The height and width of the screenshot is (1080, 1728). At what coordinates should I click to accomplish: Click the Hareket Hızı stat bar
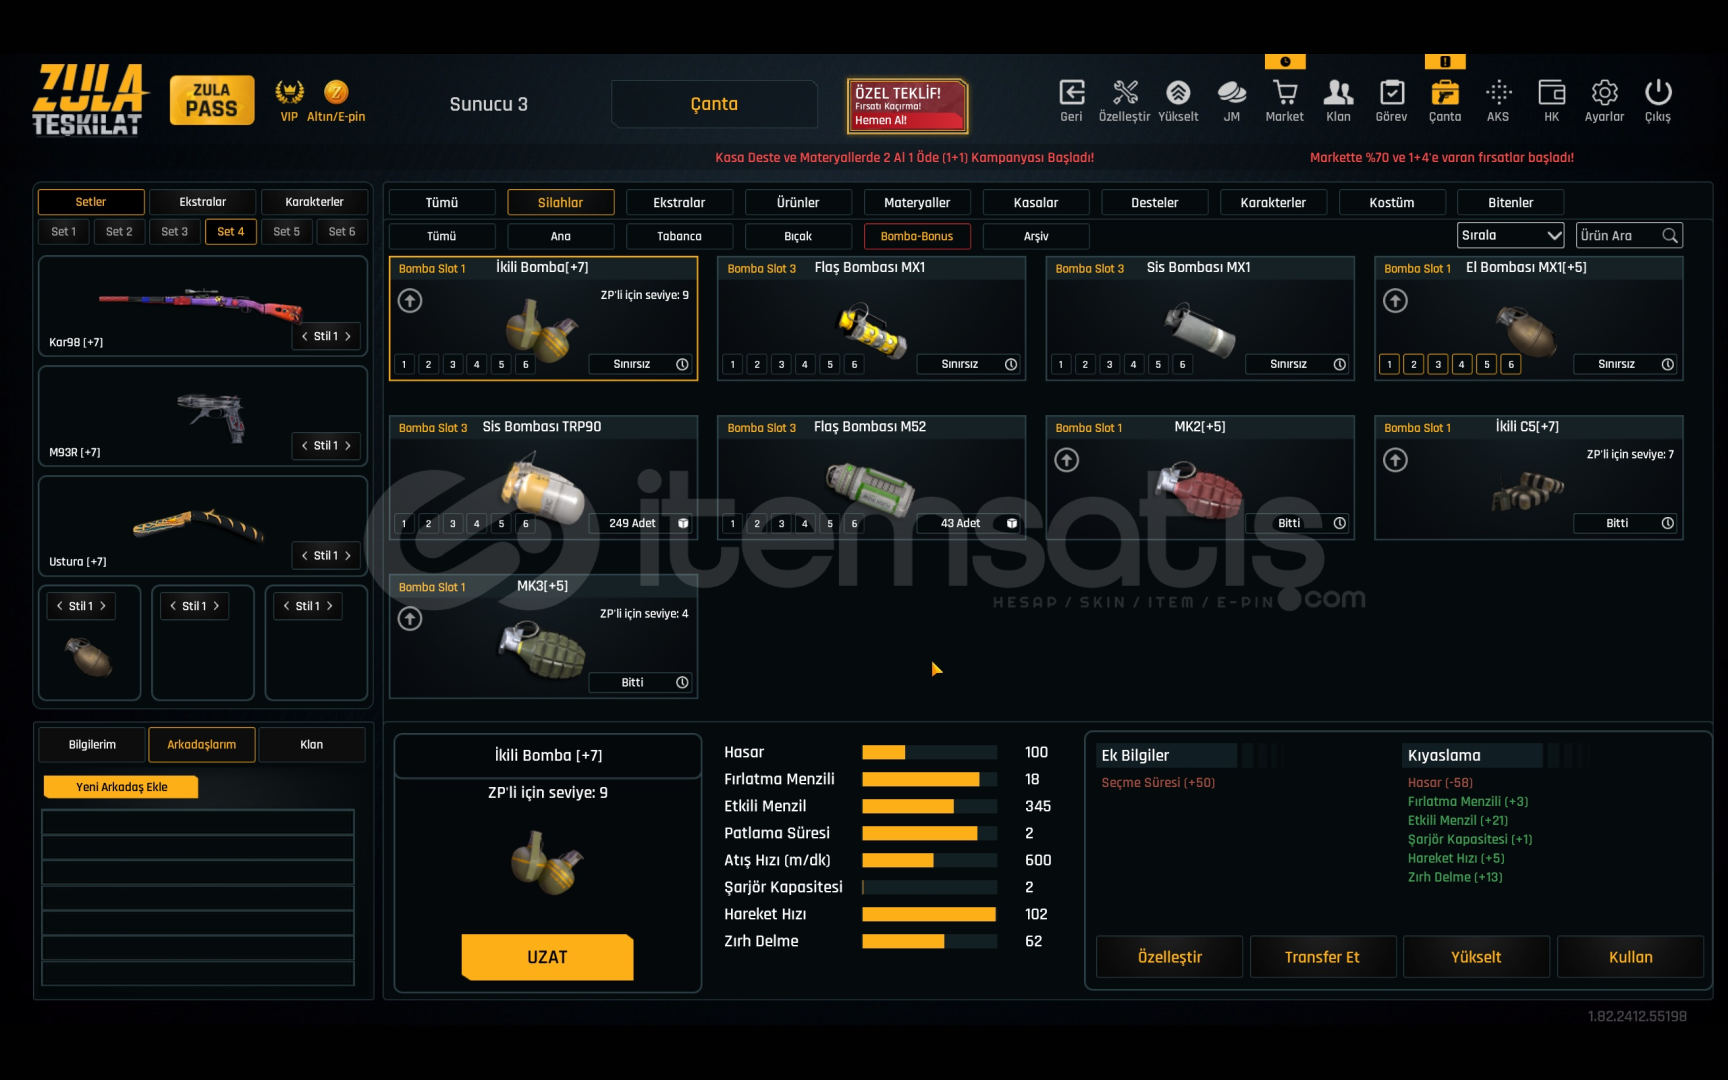coord(929,914)
